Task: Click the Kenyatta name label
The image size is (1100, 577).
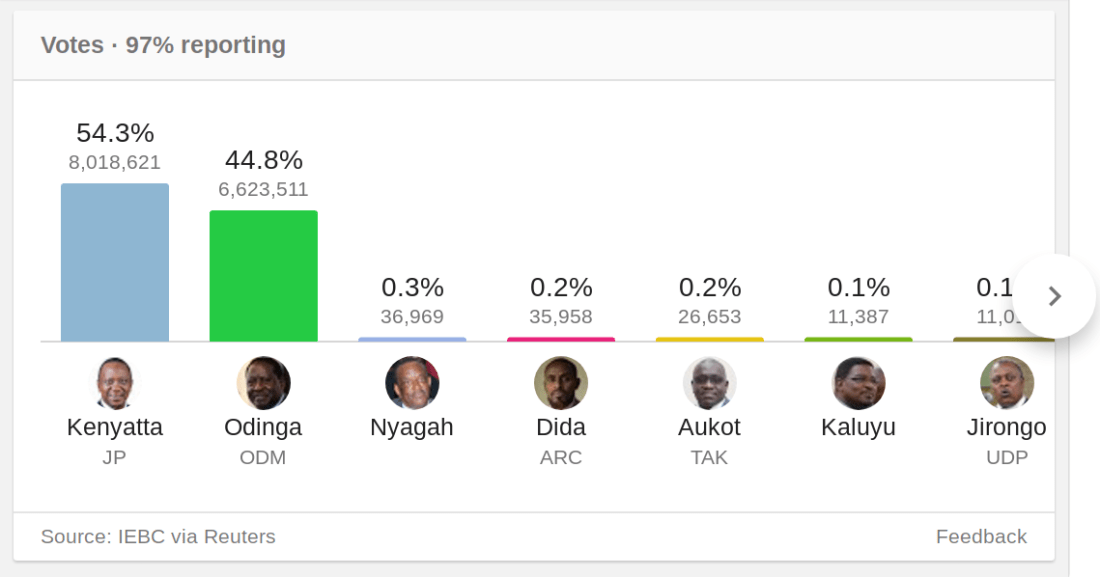Action: pos(115,427)
